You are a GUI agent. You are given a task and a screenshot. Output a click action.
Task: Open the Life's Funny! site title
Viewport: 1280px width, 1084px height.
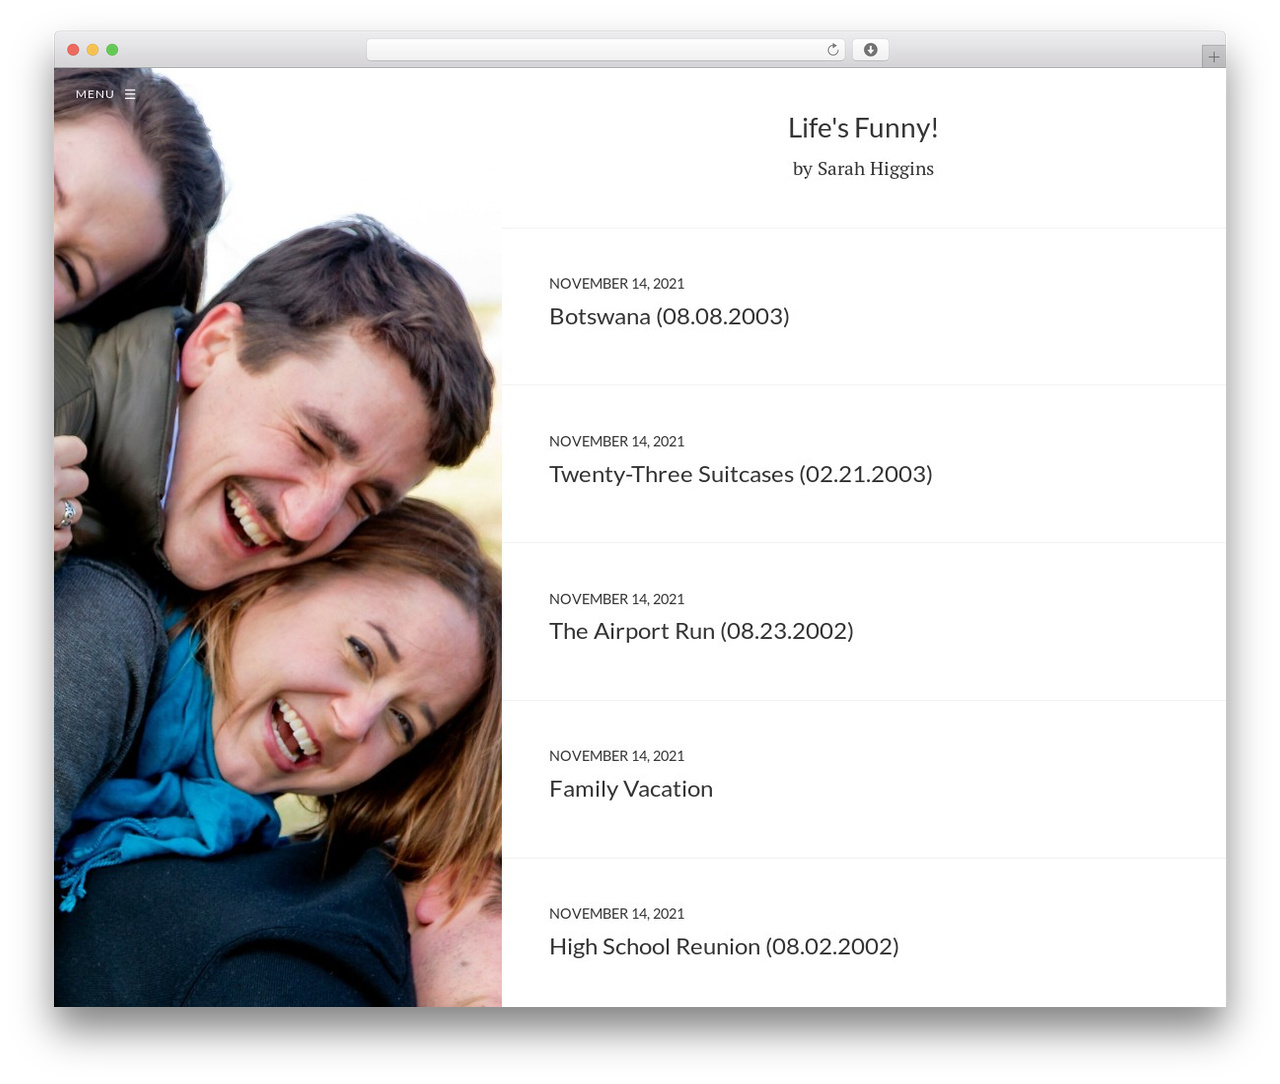click(863, 128)
